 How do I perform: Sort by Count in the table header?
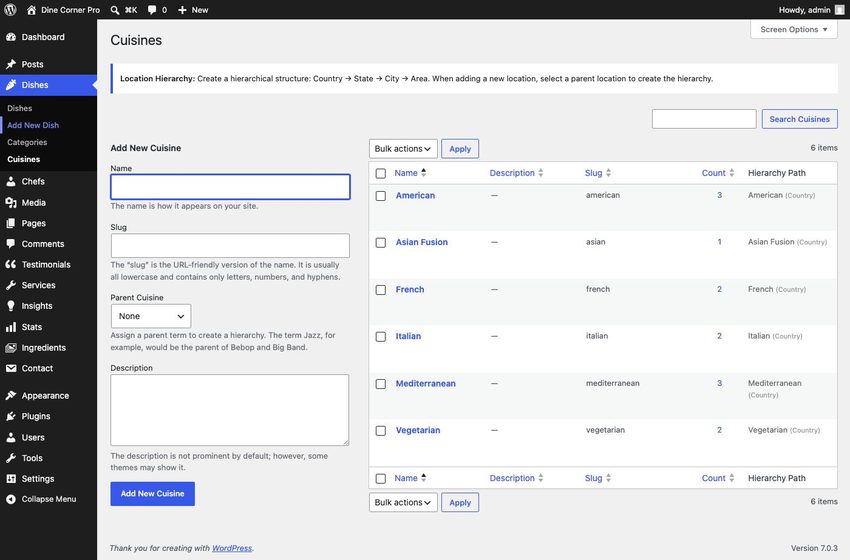point(718,173)
